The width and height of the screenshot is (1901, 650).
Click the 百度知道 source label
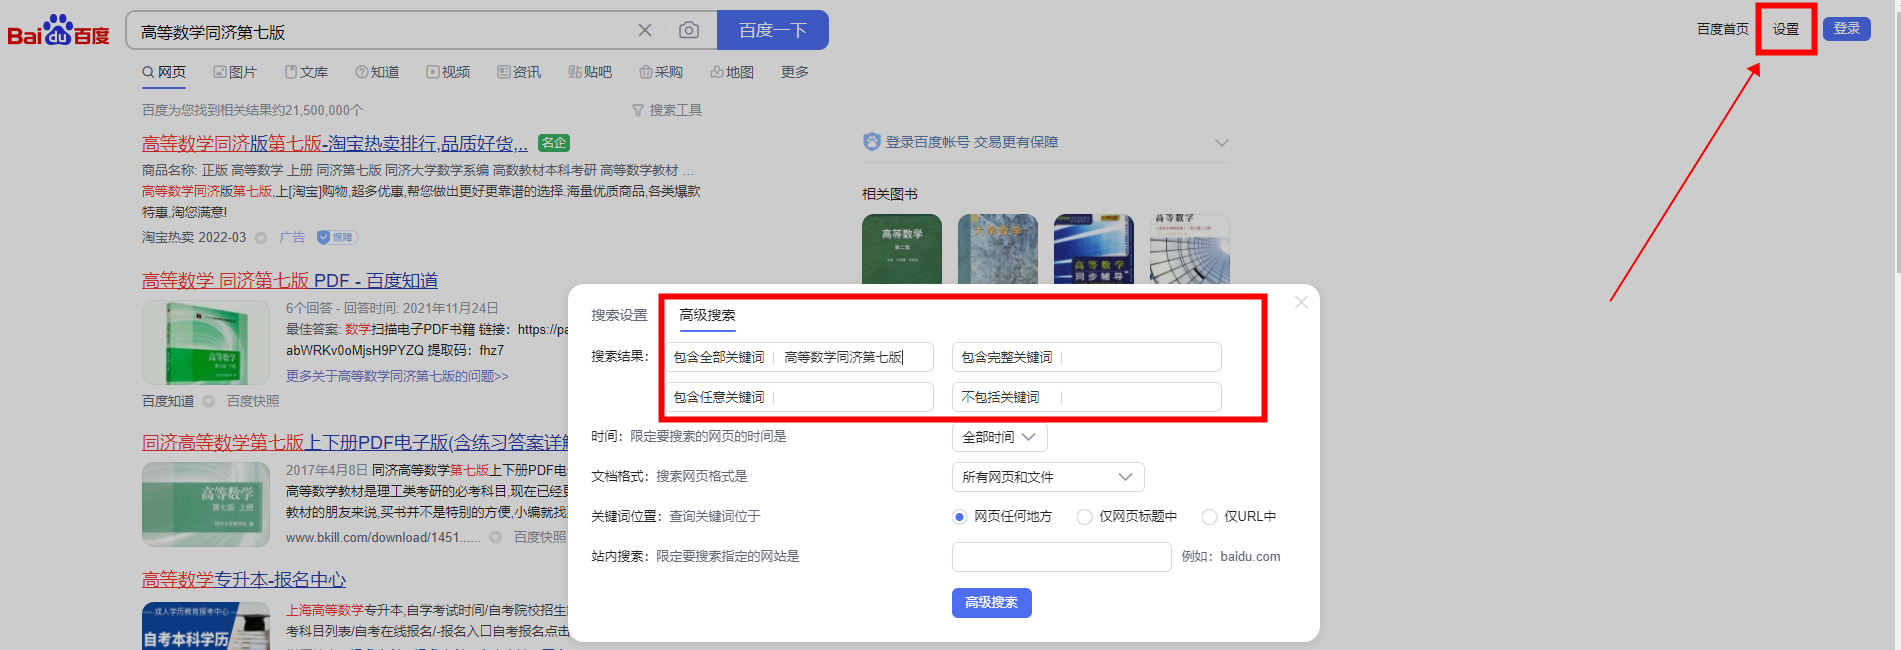point(168,401)
